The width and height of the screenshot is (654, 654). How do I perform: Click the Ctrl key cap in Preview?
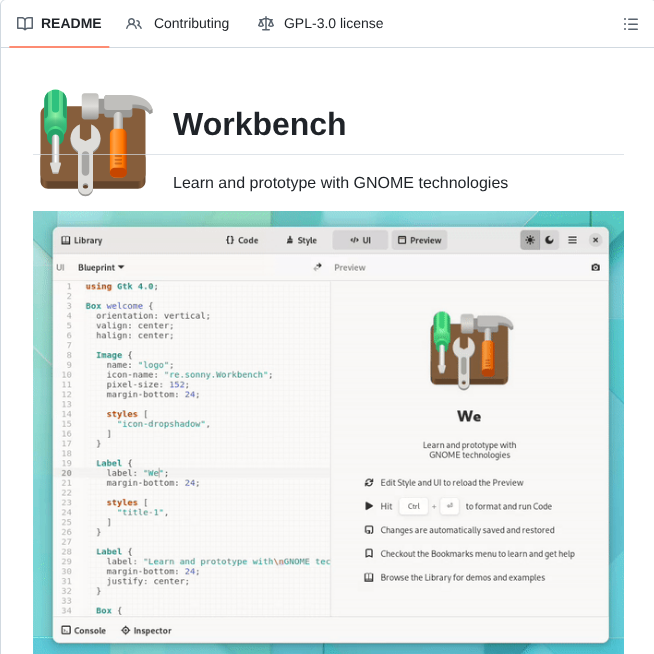pyautogui.click(x=414, y=506)
